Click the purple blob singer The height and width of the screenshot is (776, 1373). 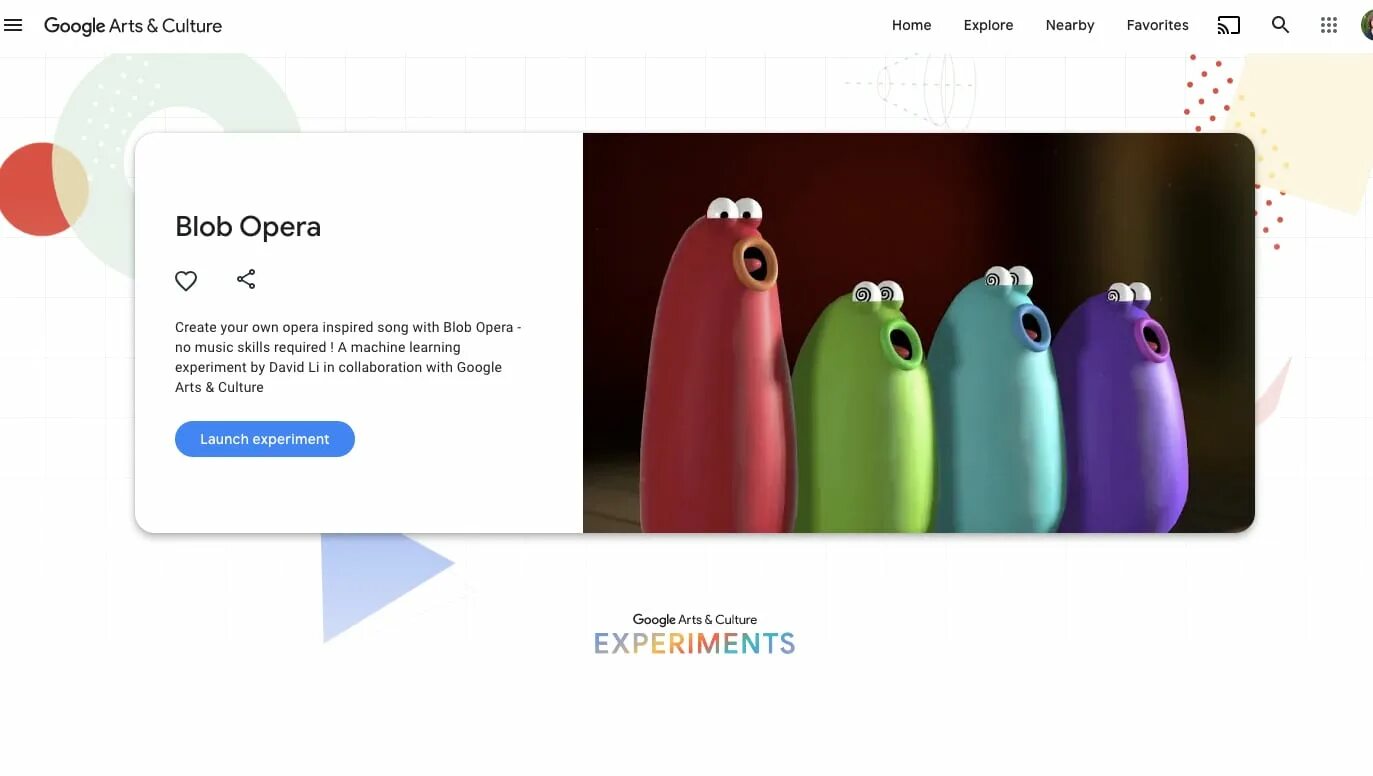pyautogui.click(x=1120, y=410)
